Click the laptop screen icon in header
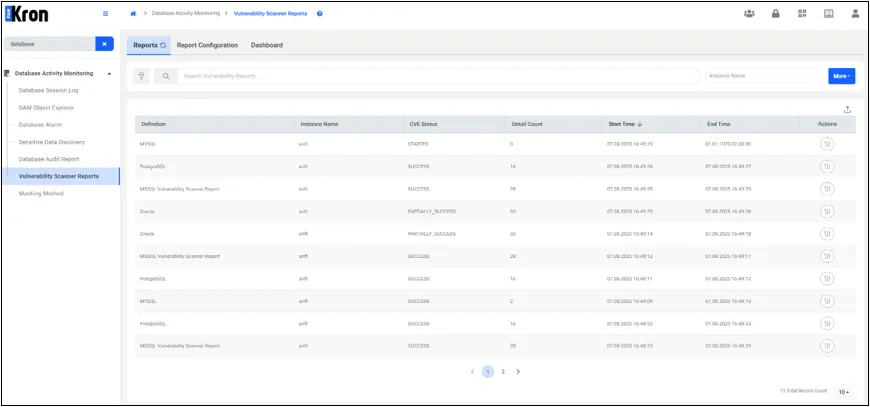The image size is (870, 407). 828,14
